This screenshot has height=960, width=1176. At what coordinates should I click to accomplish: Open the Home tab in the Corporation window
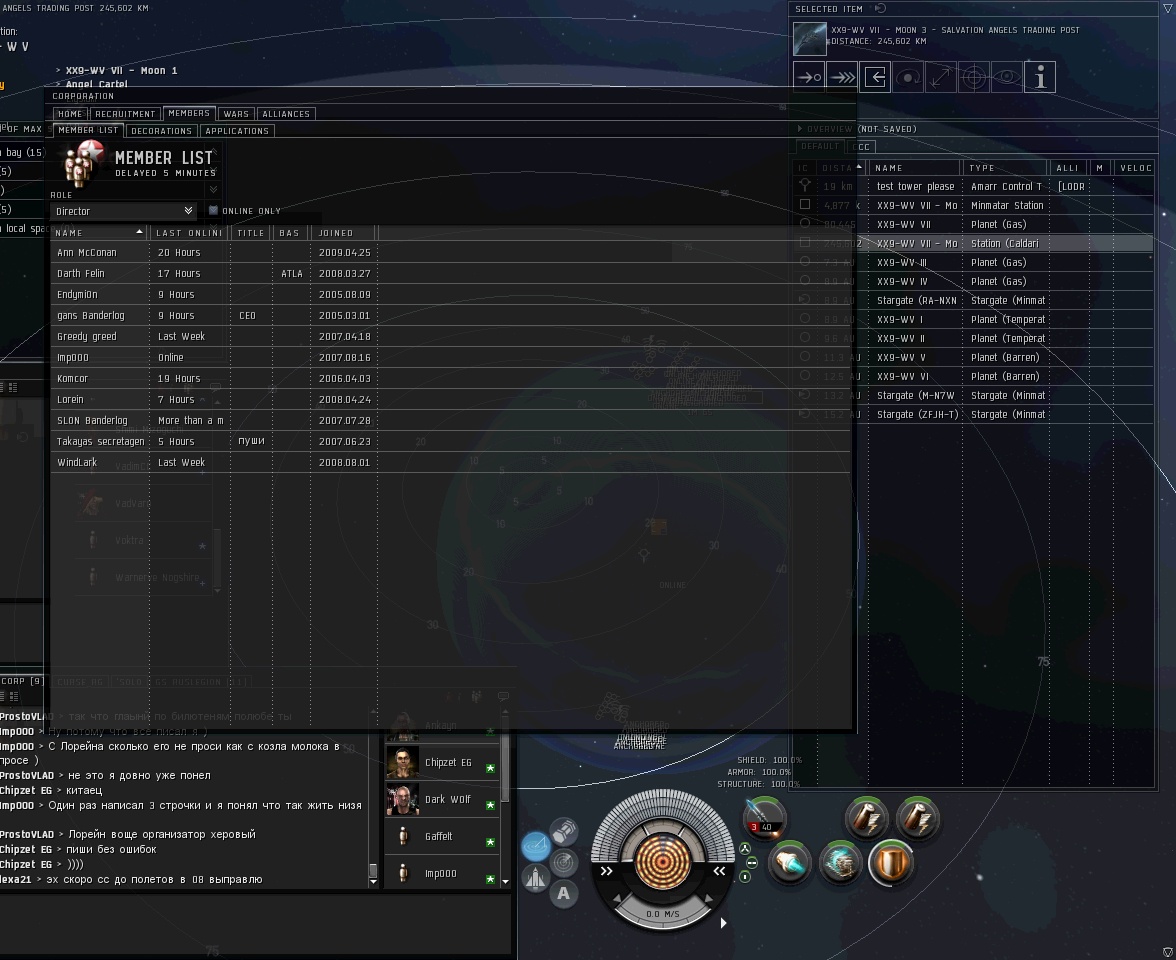[x=70, y=114]
